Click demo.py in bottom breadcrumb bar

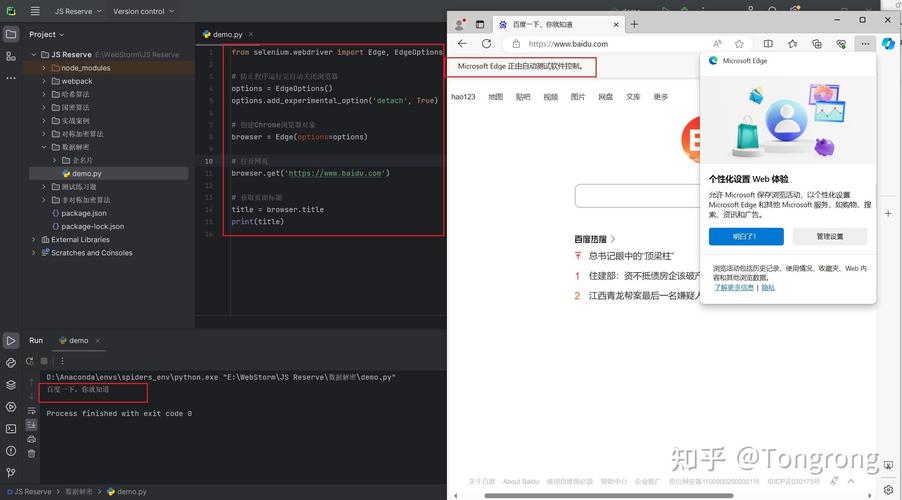click(x=127, y=491)
